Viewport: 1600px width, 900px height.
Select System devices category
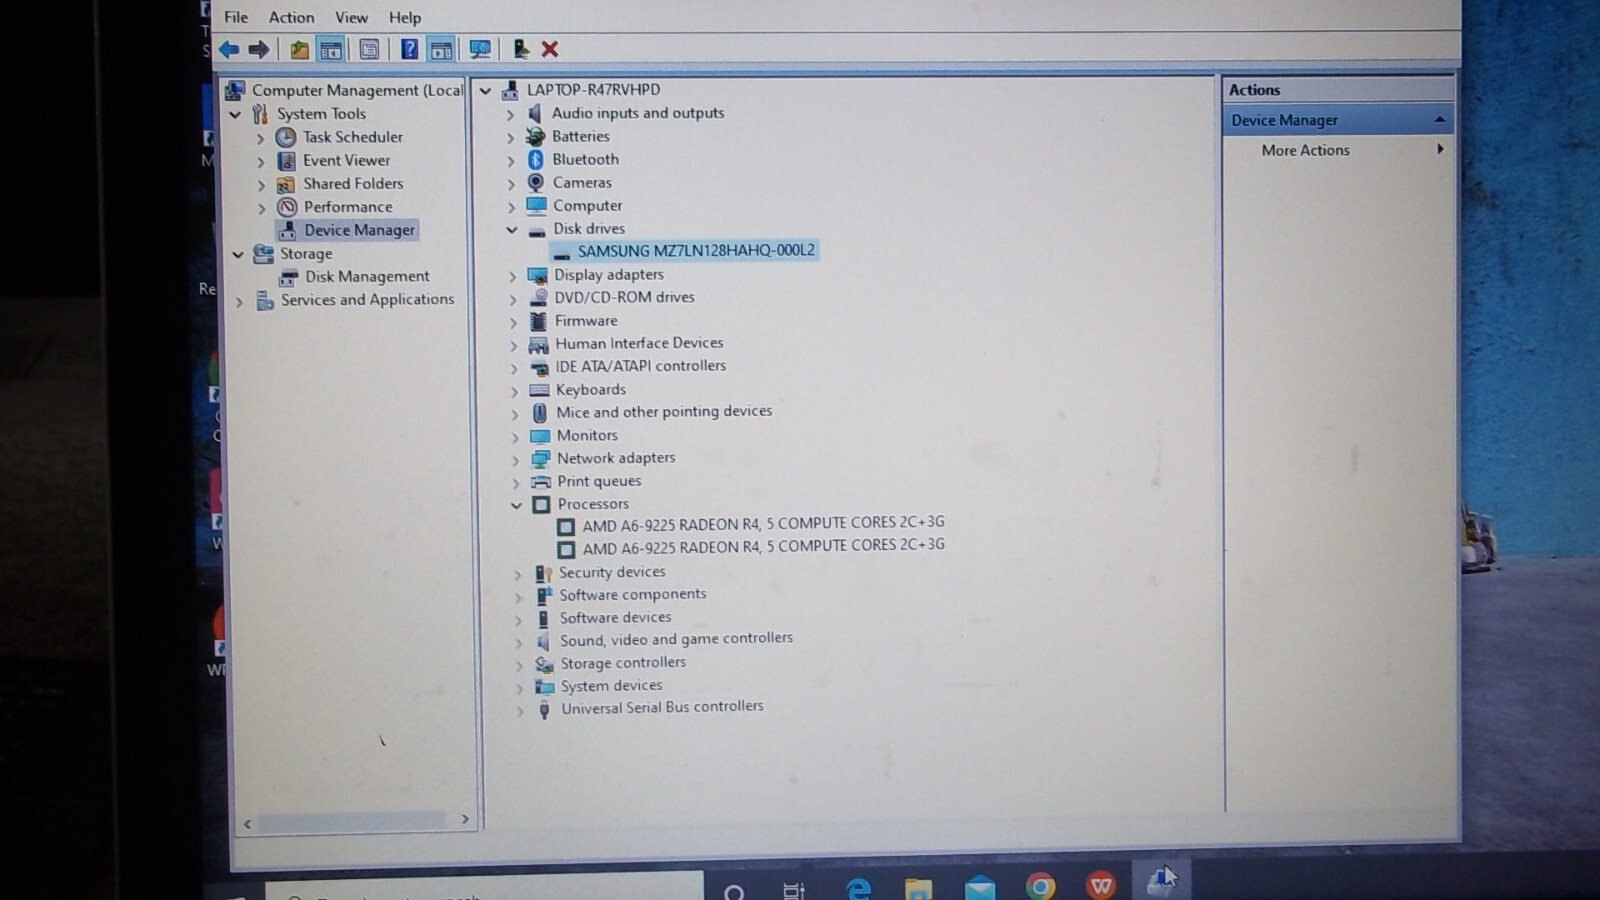pyautogui.click(x=611, y=686)
